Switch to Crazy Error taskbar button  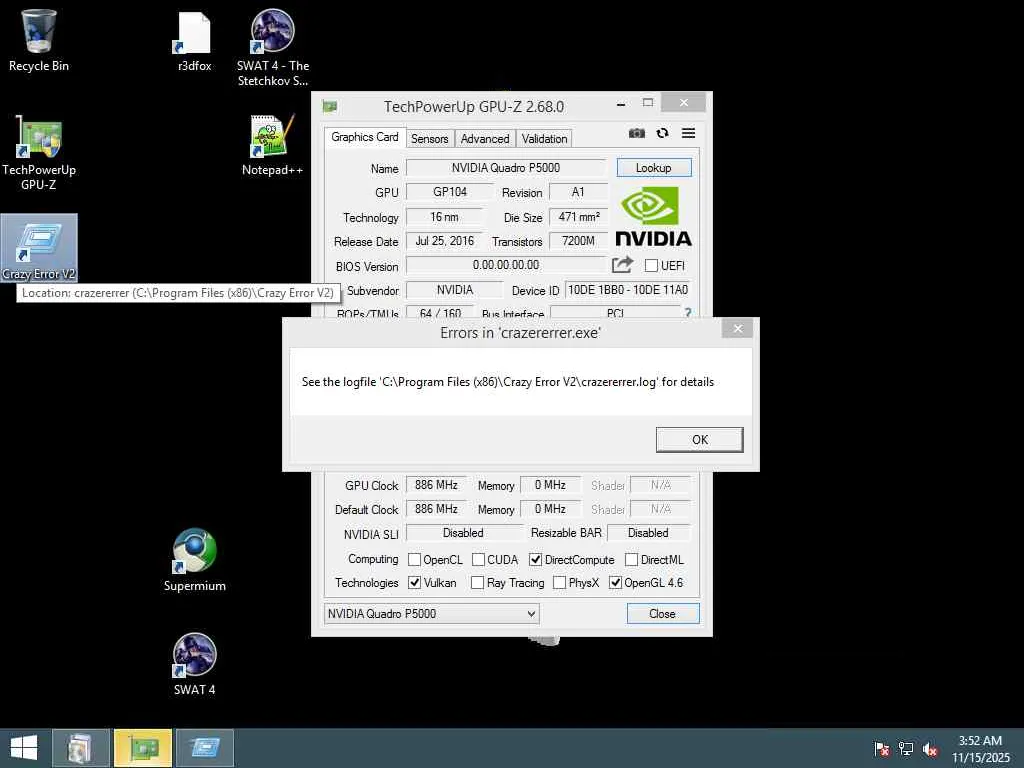(x=205, y=748)
